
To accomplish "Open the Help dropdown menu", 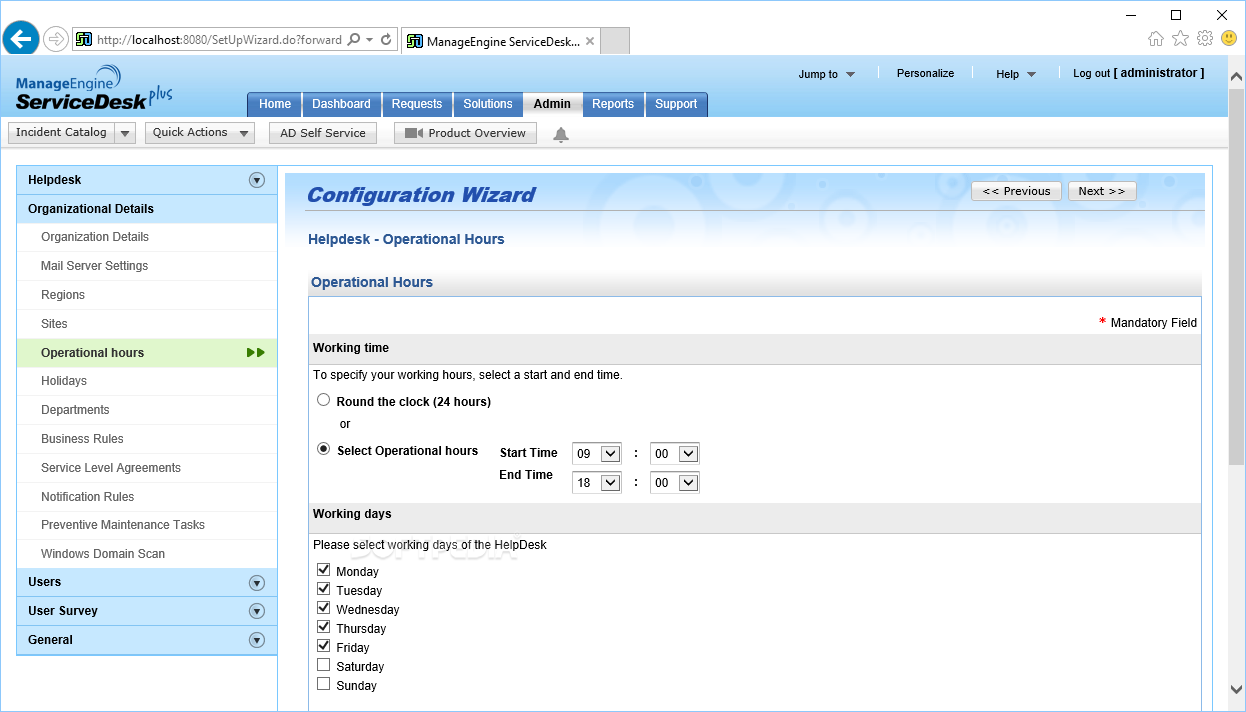I will point(1016,74).
